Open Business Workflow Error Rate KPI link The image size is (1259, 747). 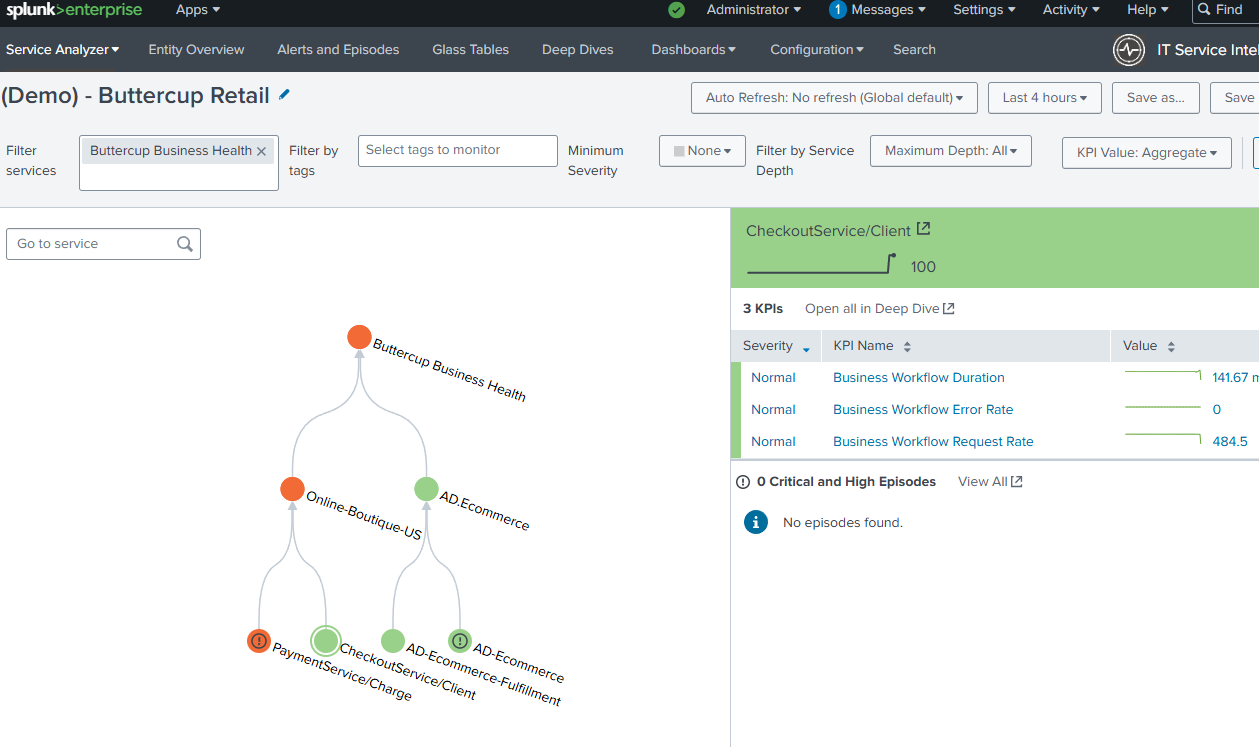pyautogui.click(x=922, y=410)
